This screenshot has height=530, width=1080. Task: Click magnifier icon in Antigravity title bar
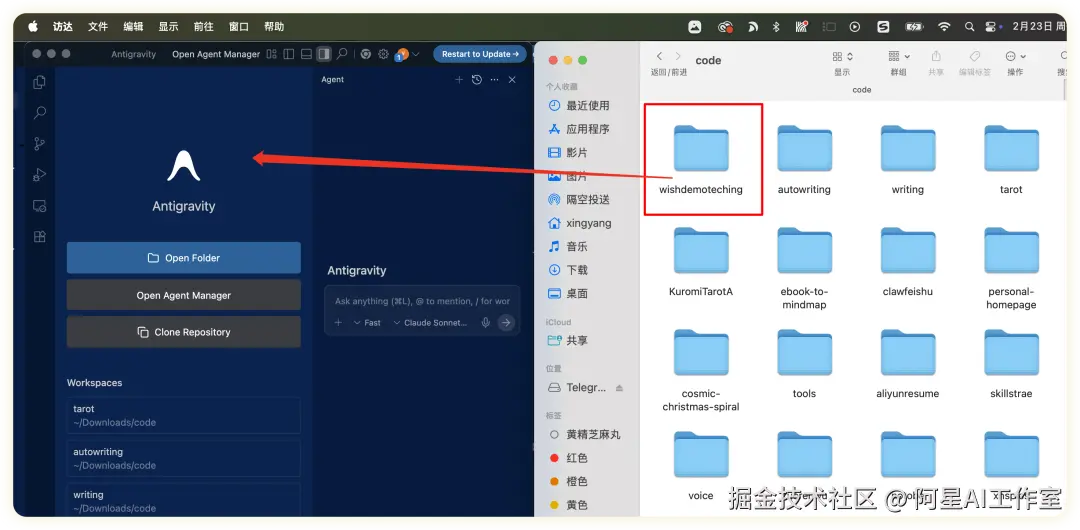click(342, 54)
